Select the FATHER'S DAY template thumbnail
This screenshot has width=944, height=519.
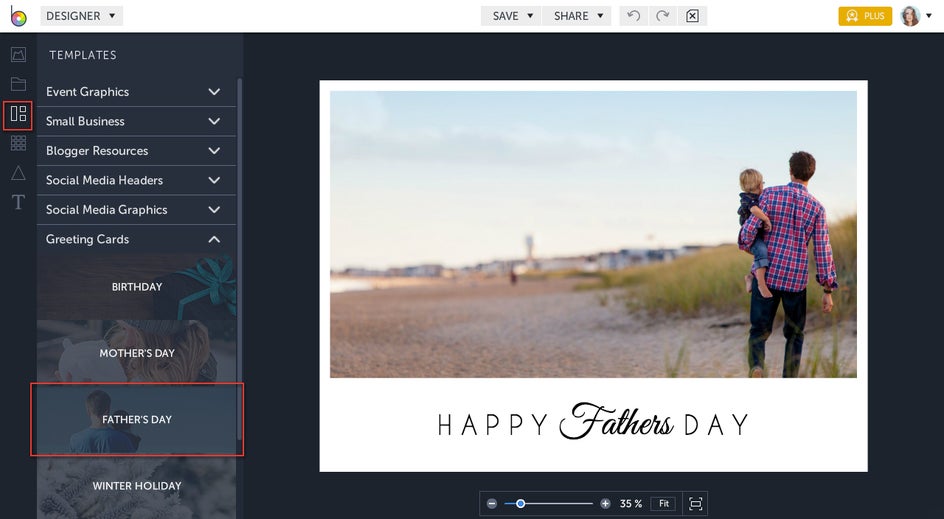pos(137,419)
